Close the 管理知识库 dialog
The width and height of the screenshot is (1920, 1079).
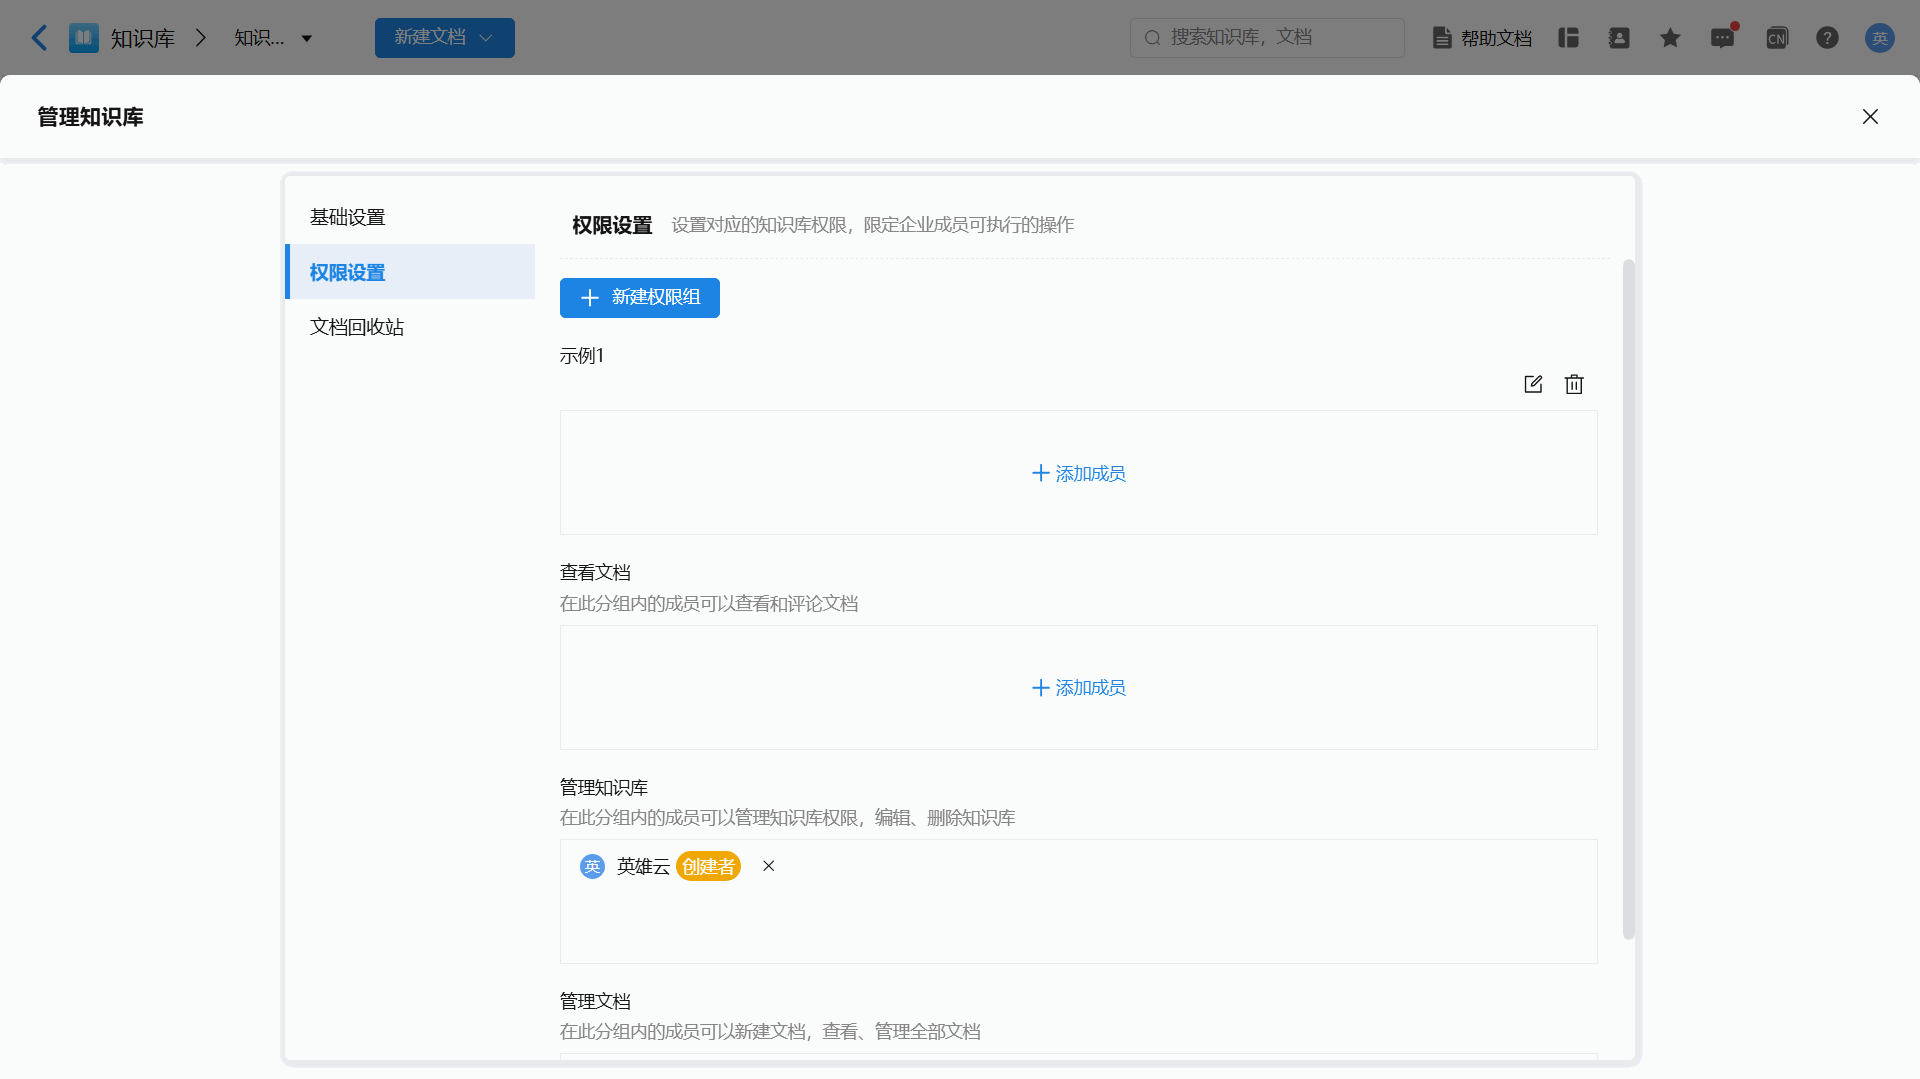(1870, 117)
